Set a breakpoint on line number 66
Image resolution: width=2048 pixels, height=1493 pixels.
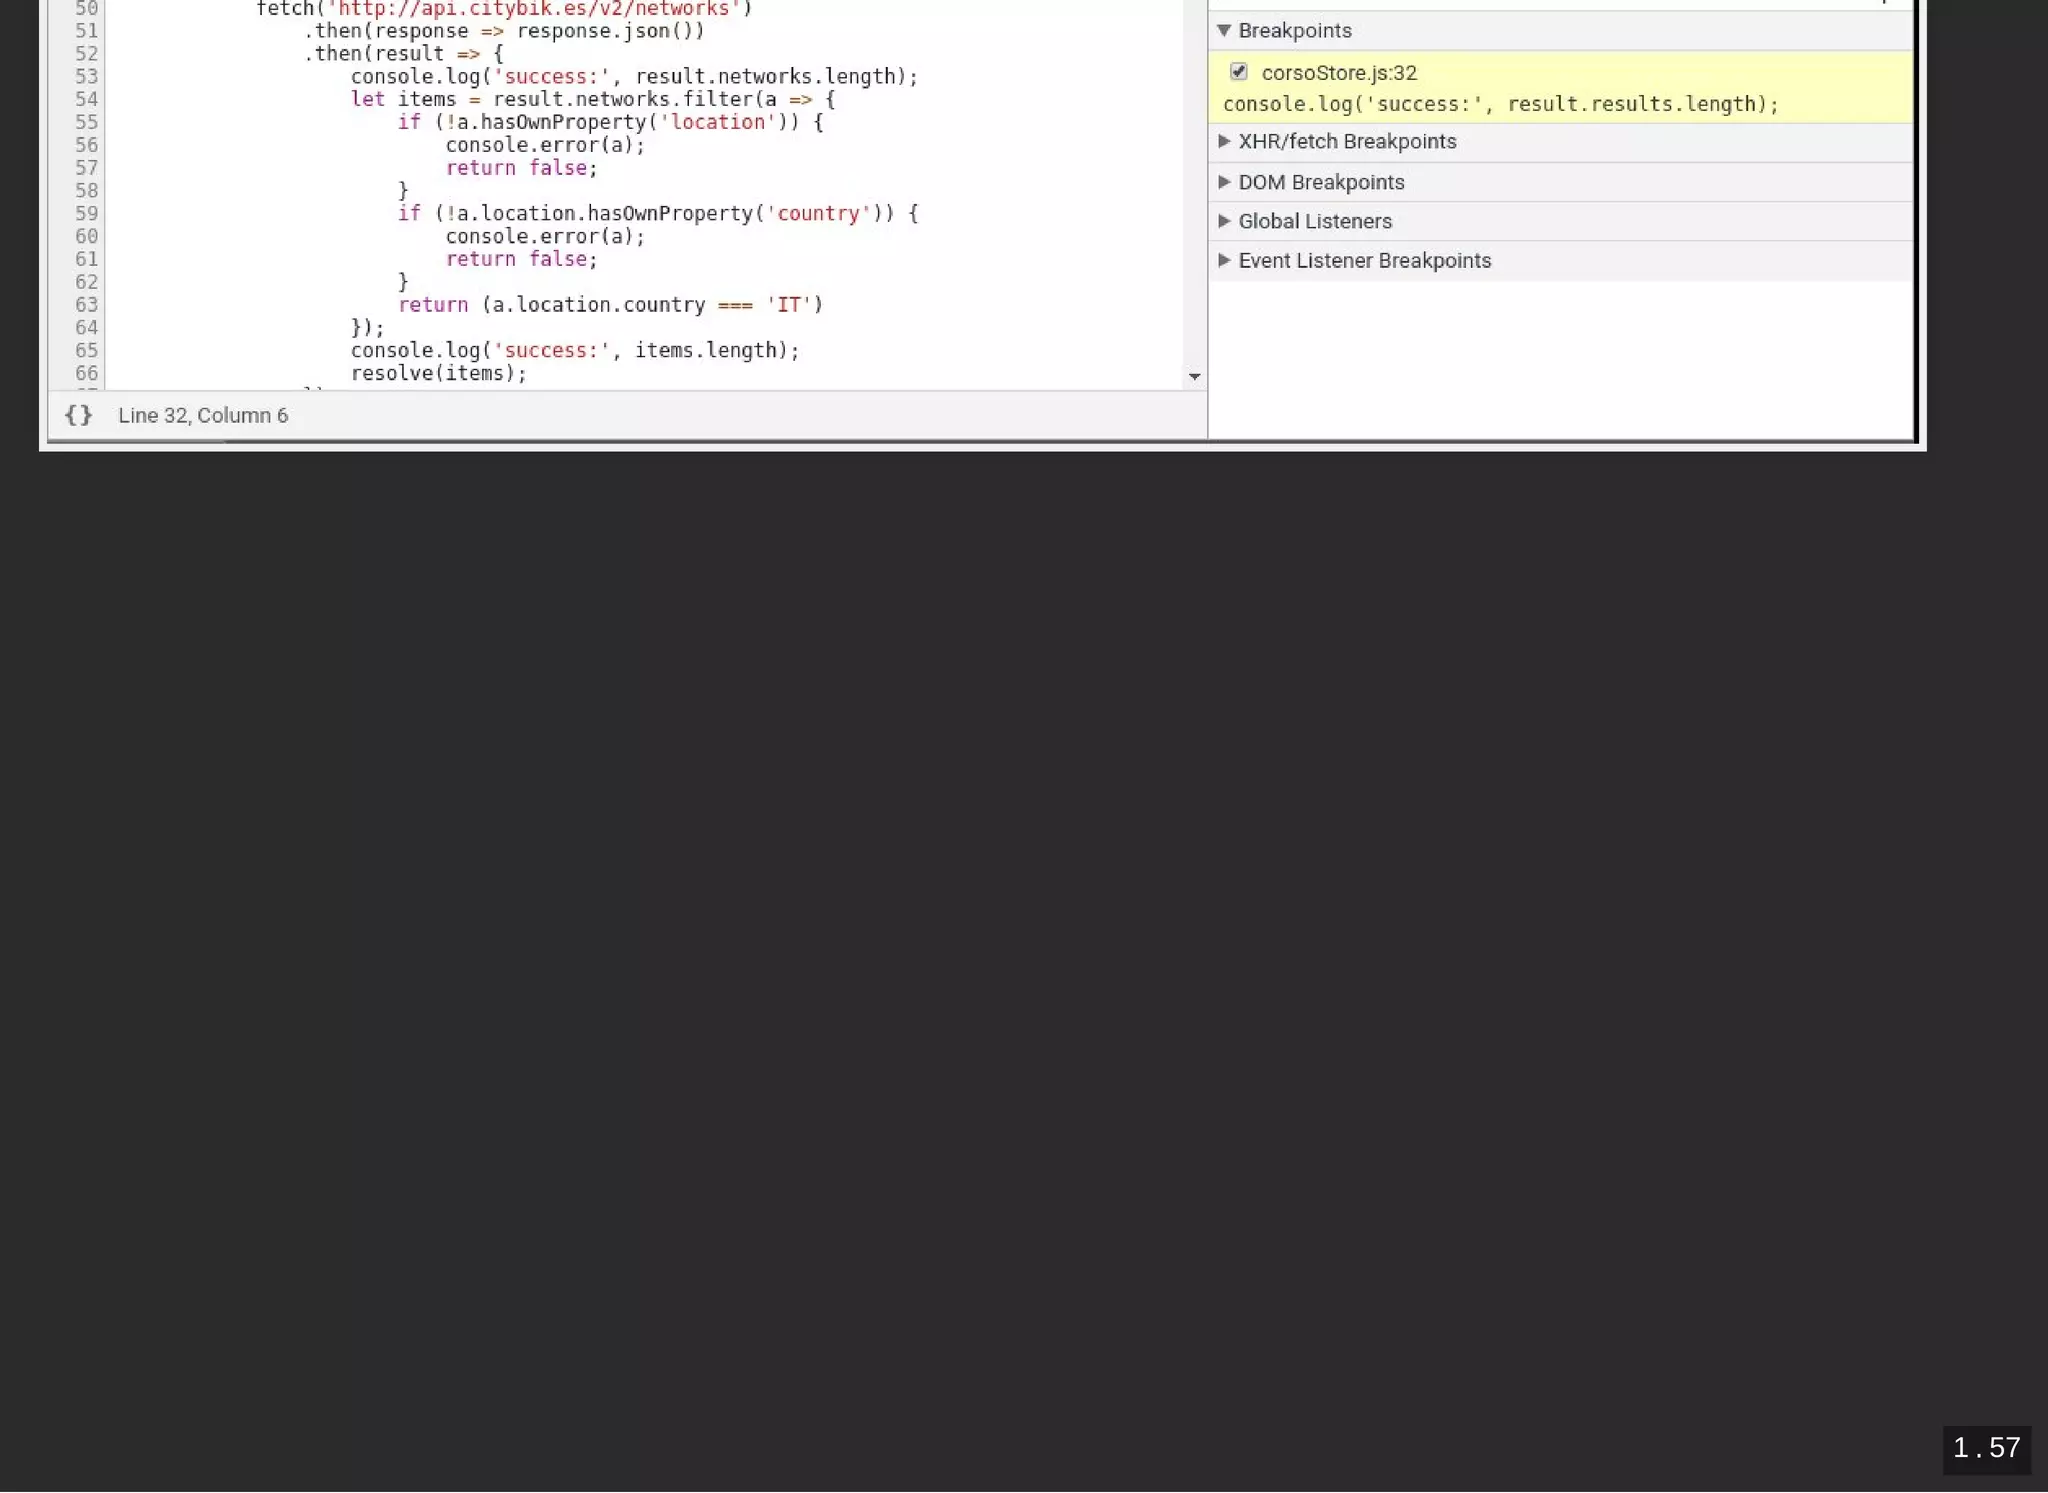86,373
